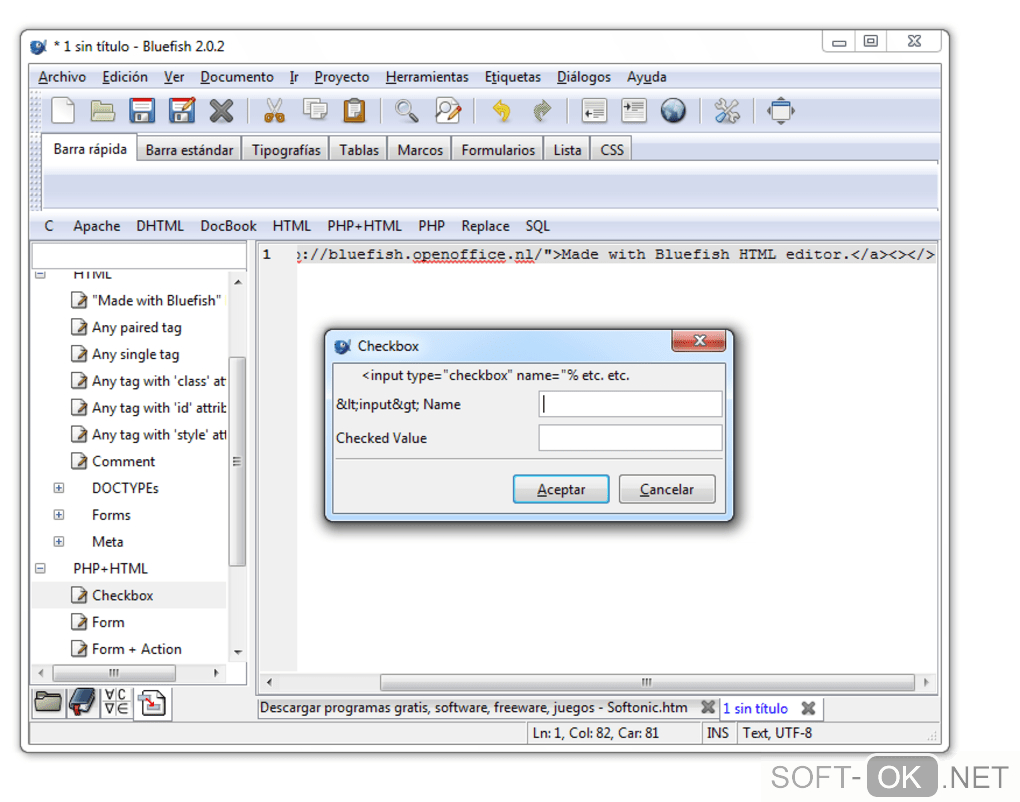The width and height of the screenshot is (1020, 802).
Task: Open the Documento menu
Action: click(x=237, y=77)
